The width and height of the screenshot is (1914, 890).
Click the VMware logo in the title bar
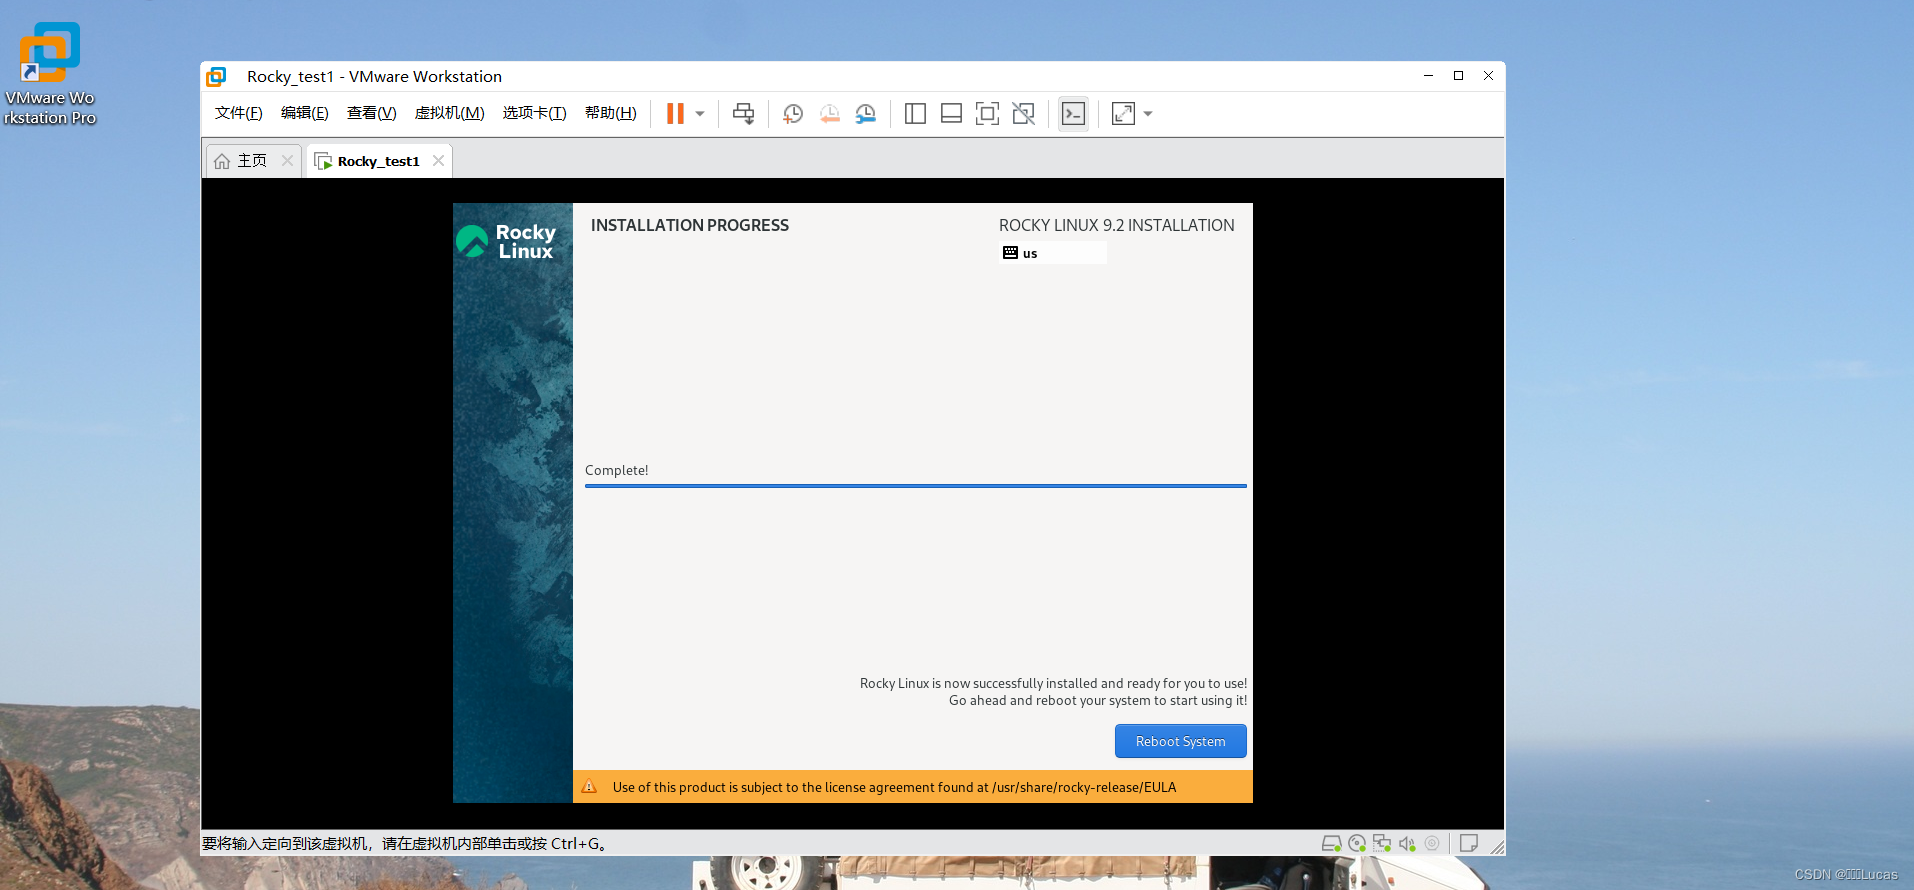pos(216,77)
